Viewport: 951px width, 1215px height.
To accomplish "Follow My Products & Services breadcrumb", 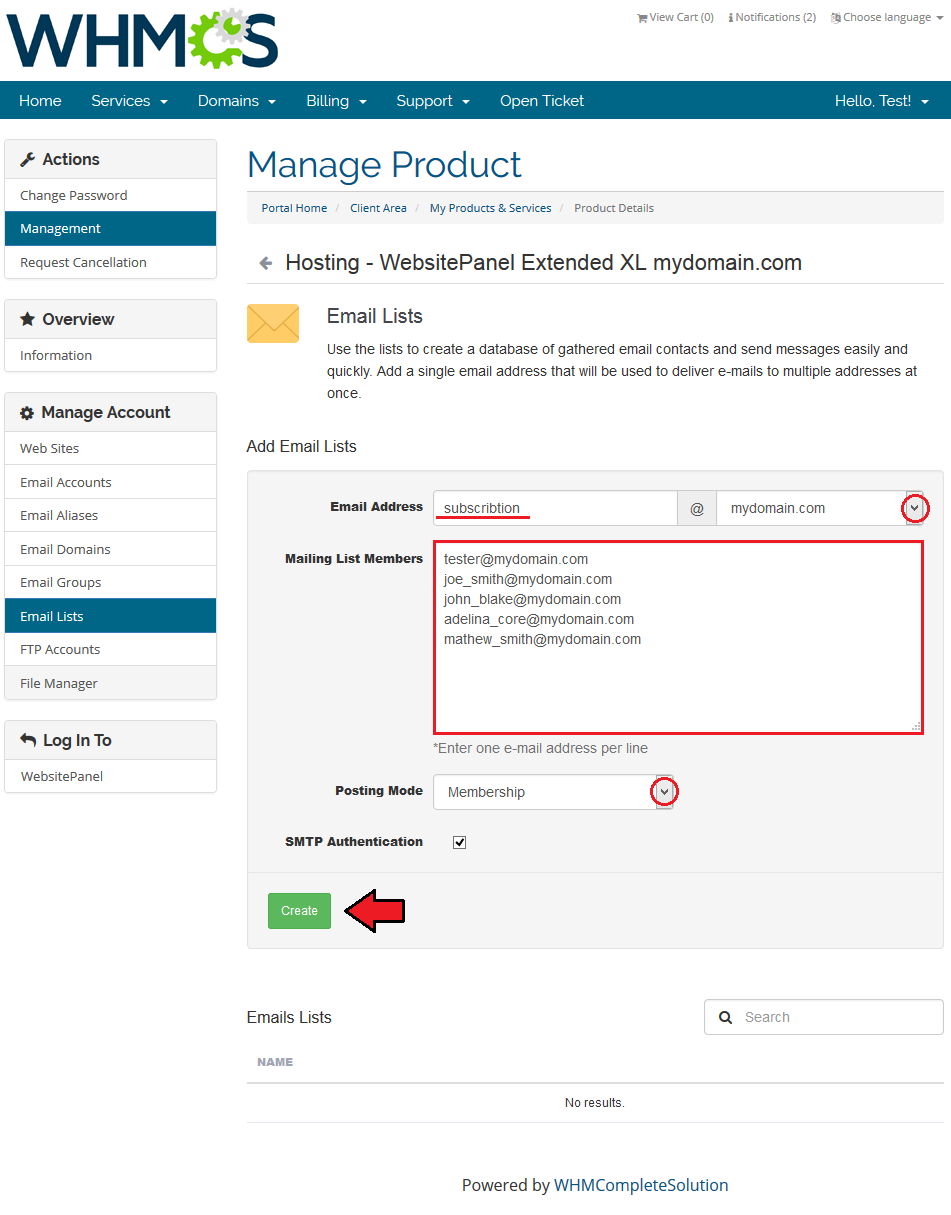I will click(490, 208).
